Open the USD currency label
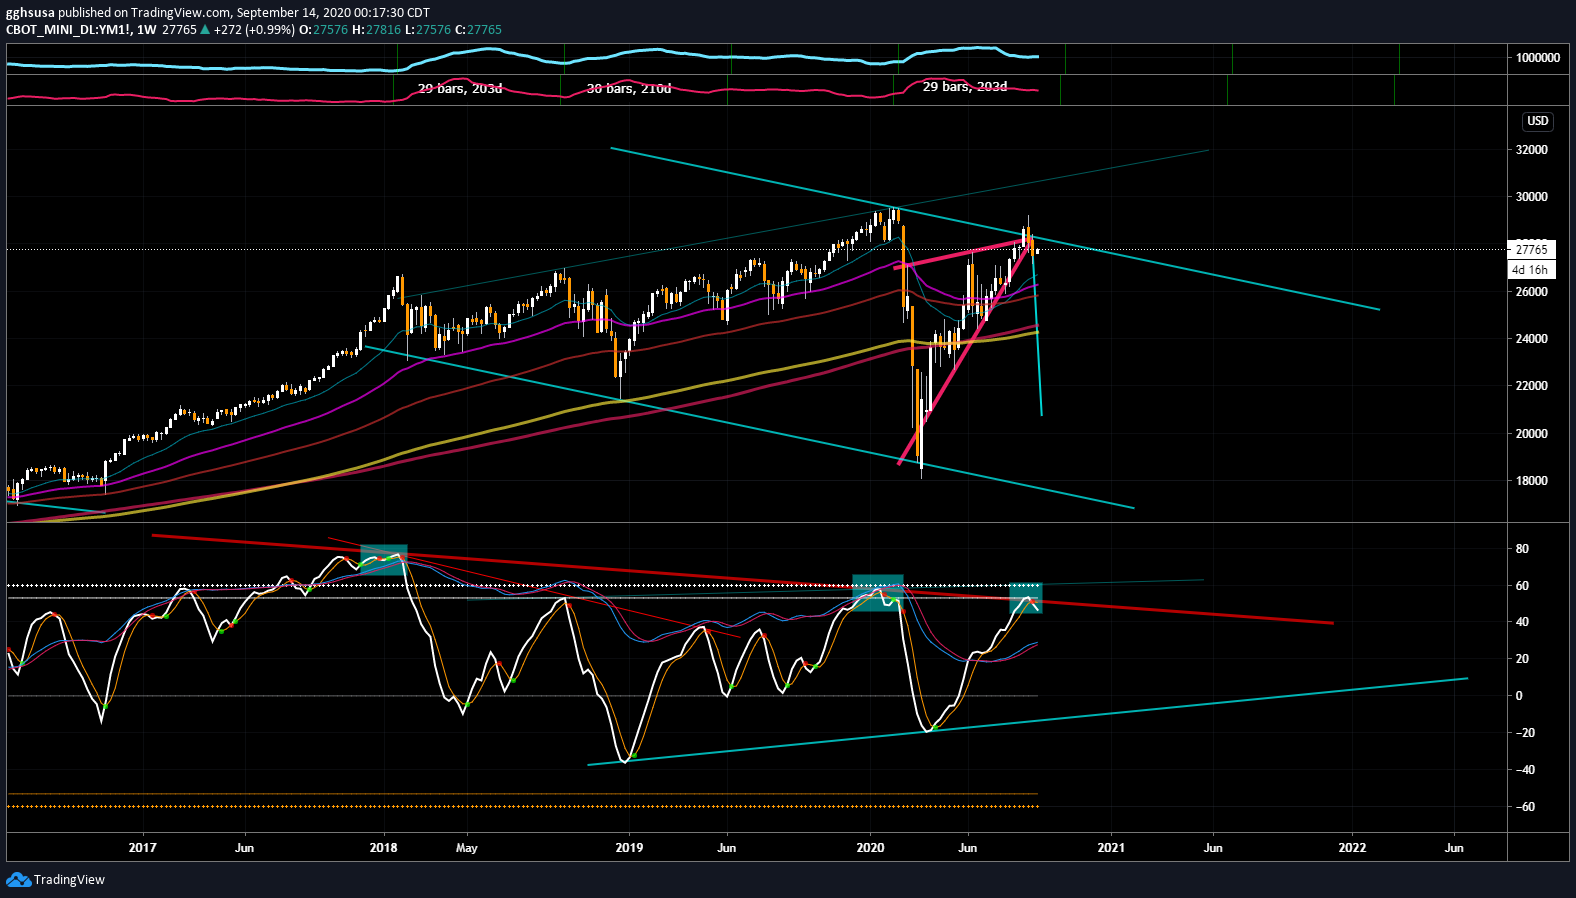The image size is (1576, 898). pos(1537,121)
